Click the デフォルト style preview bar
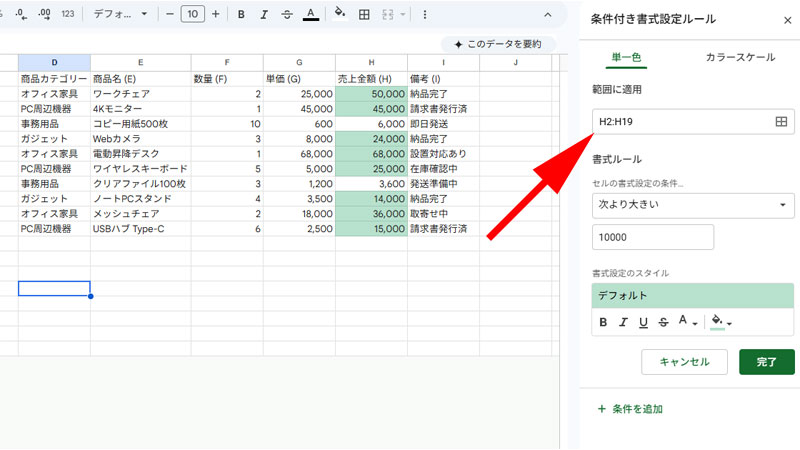 pos(693,296)
